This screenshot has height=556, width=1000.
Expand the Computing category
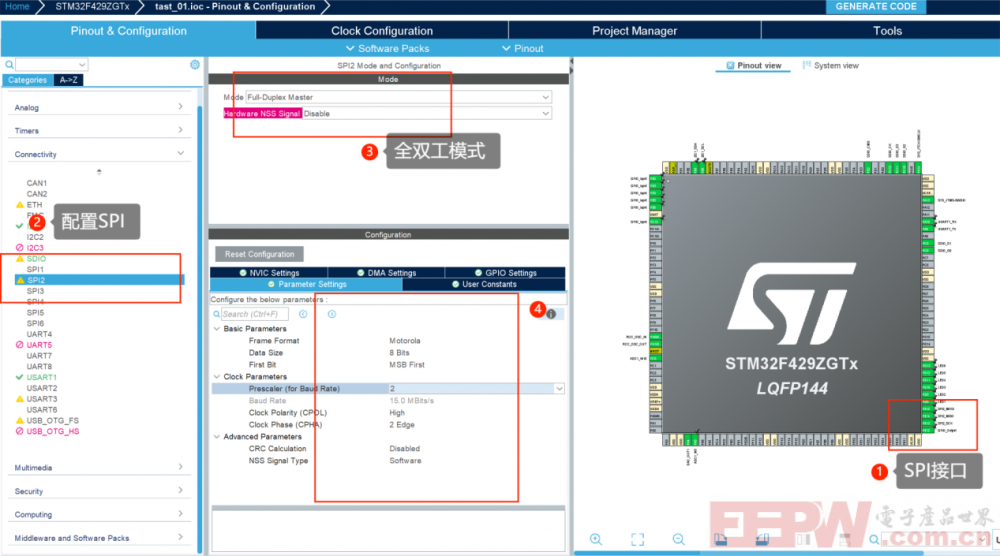coord(99,515)
